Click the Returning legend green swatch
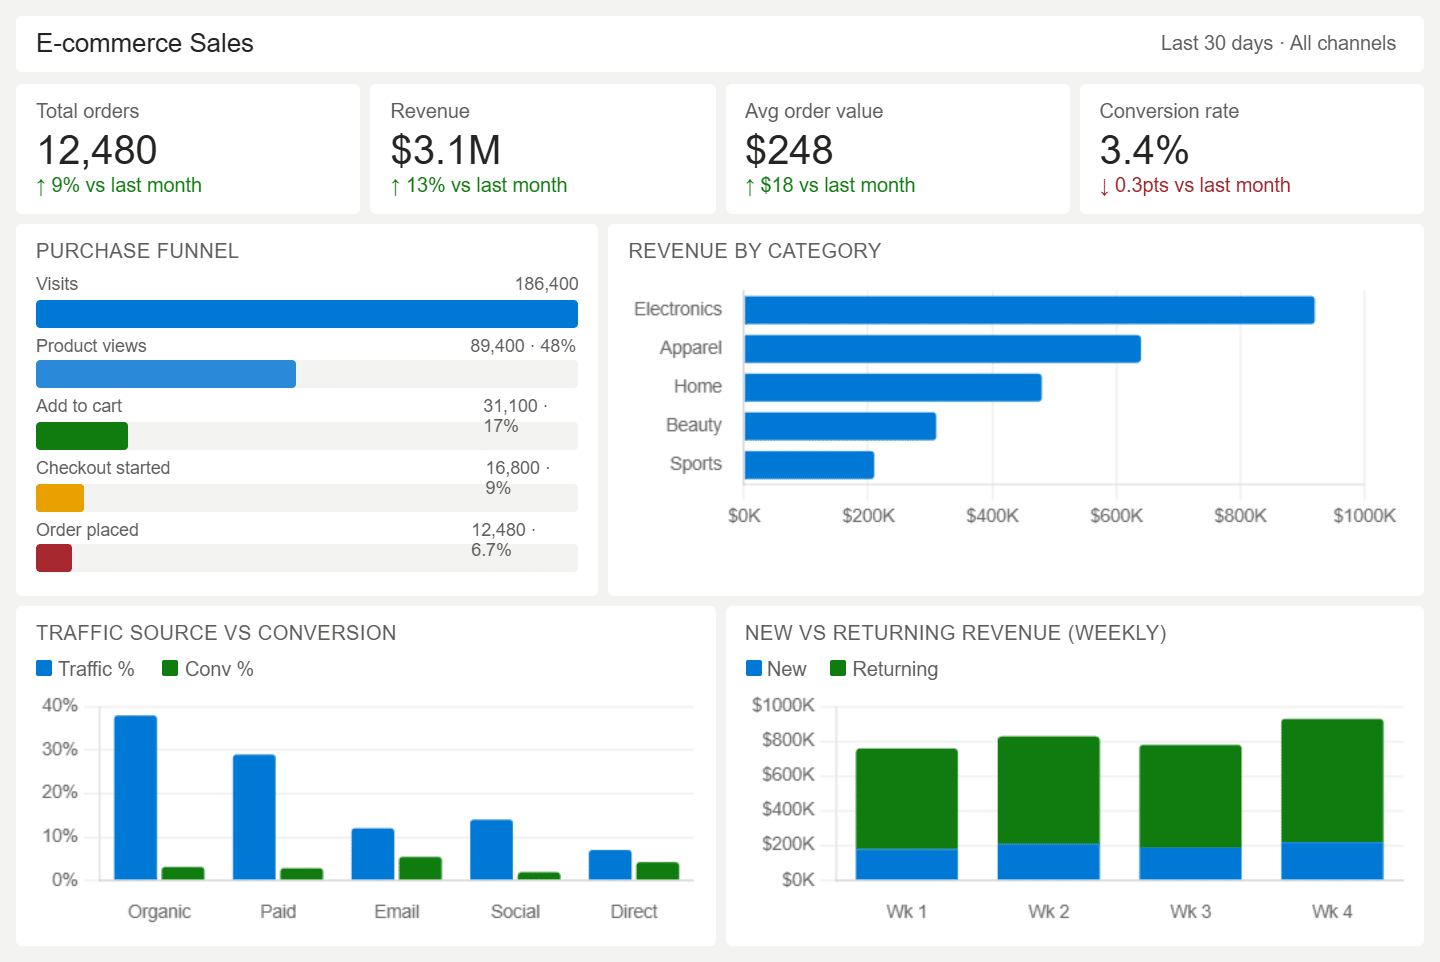 coord(838,668)
